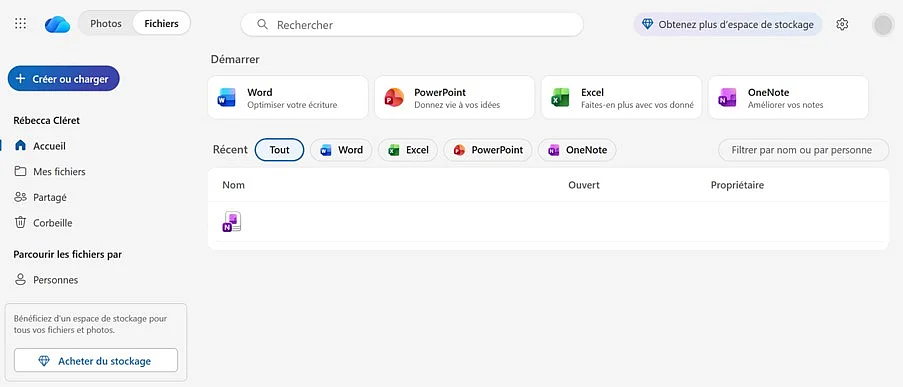Click the Word icon in Démarrer
This screenshot has width=903, height=387.
227,98
